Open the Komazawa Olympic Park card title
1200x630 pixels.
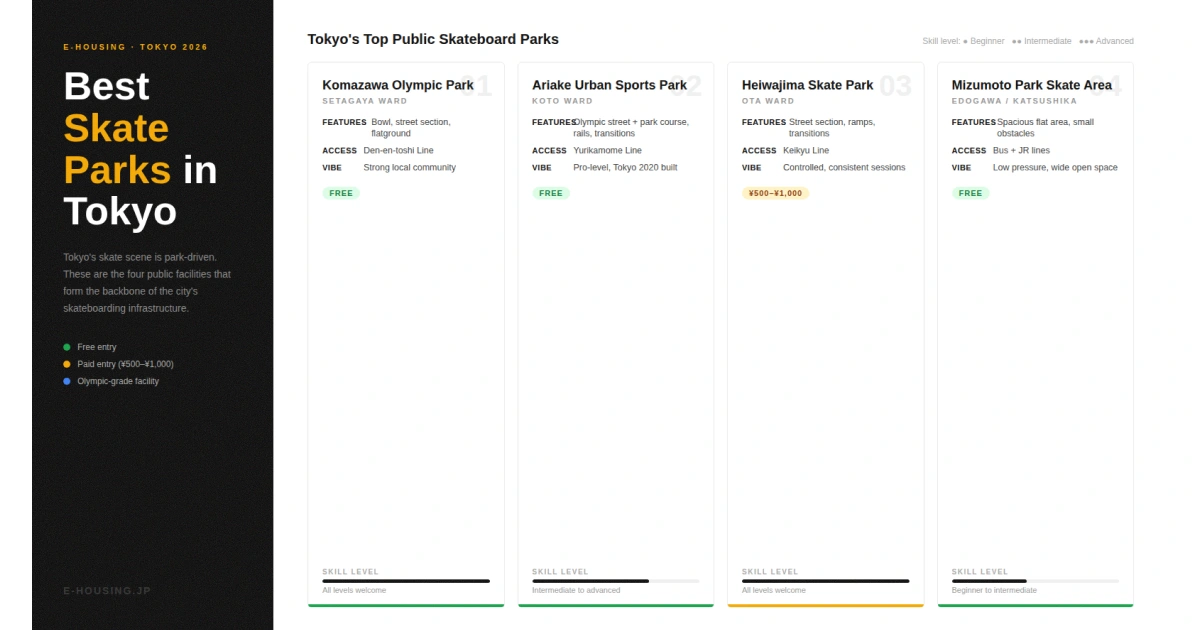[398, 85]
